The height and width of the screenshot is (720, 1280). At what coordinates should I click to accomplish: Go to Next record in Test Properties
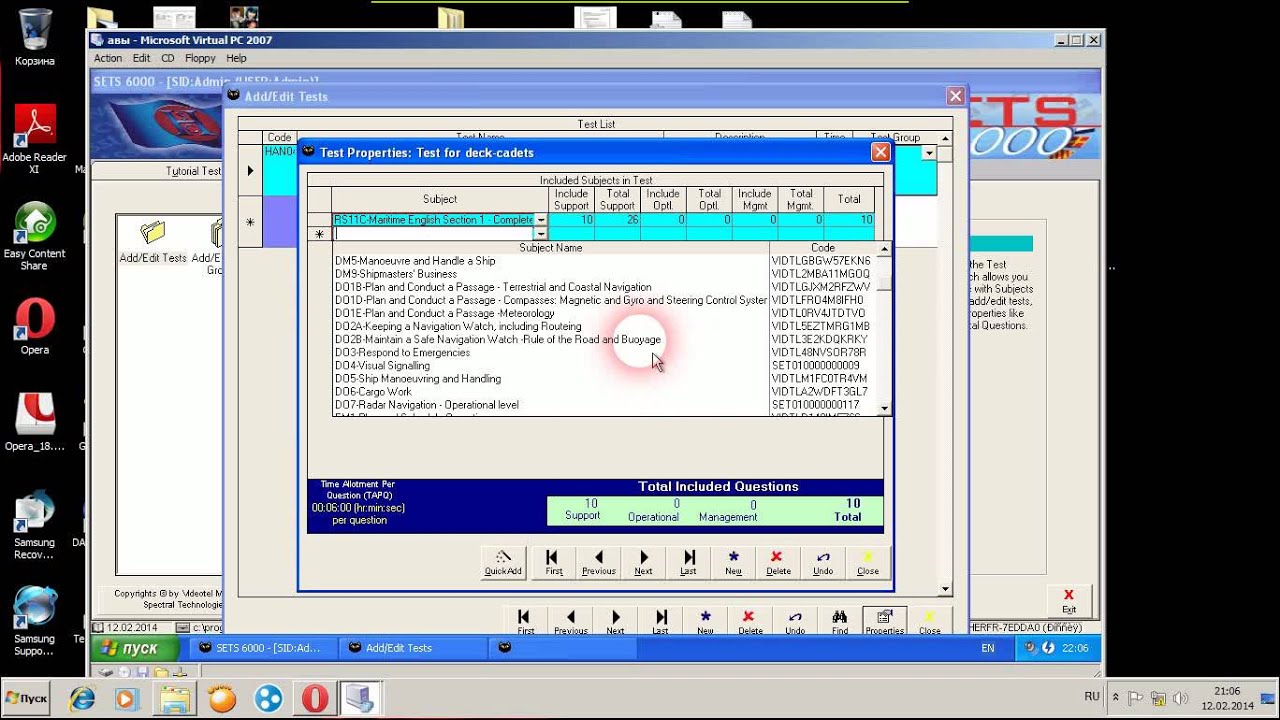coord(643,562)
